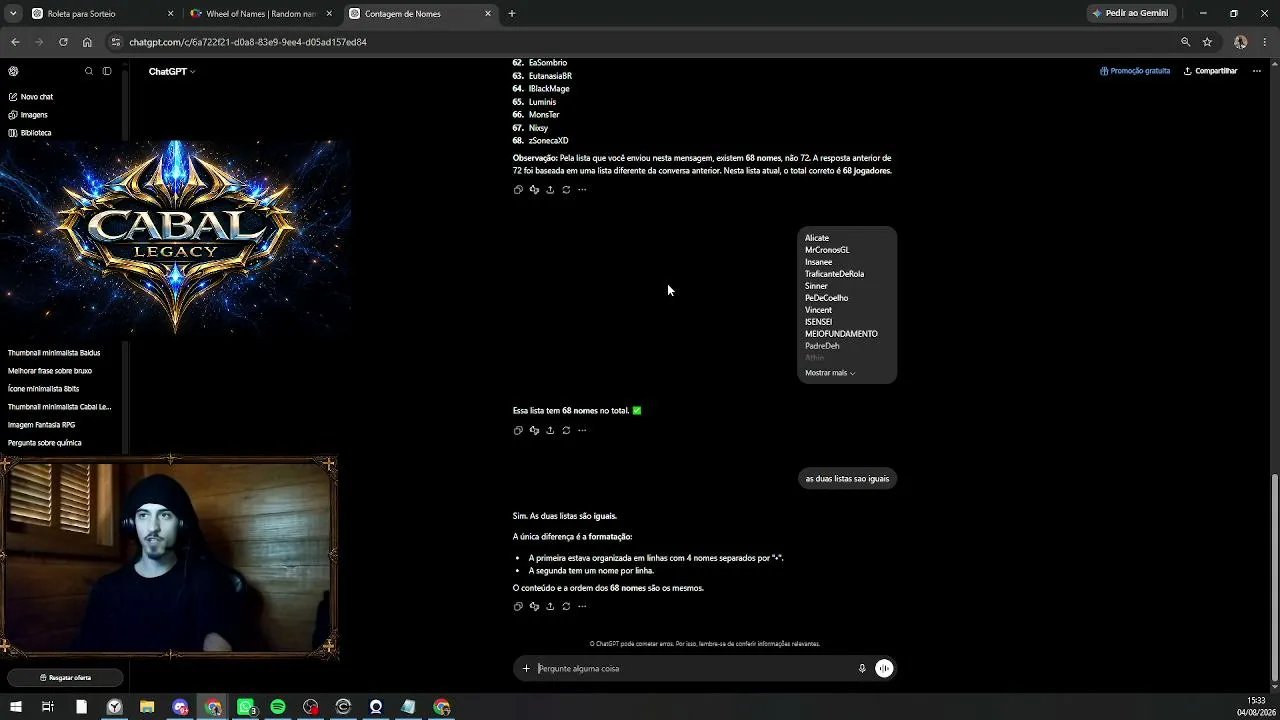Regenerate the response ending in 68 jogadores

pos(566,190)
